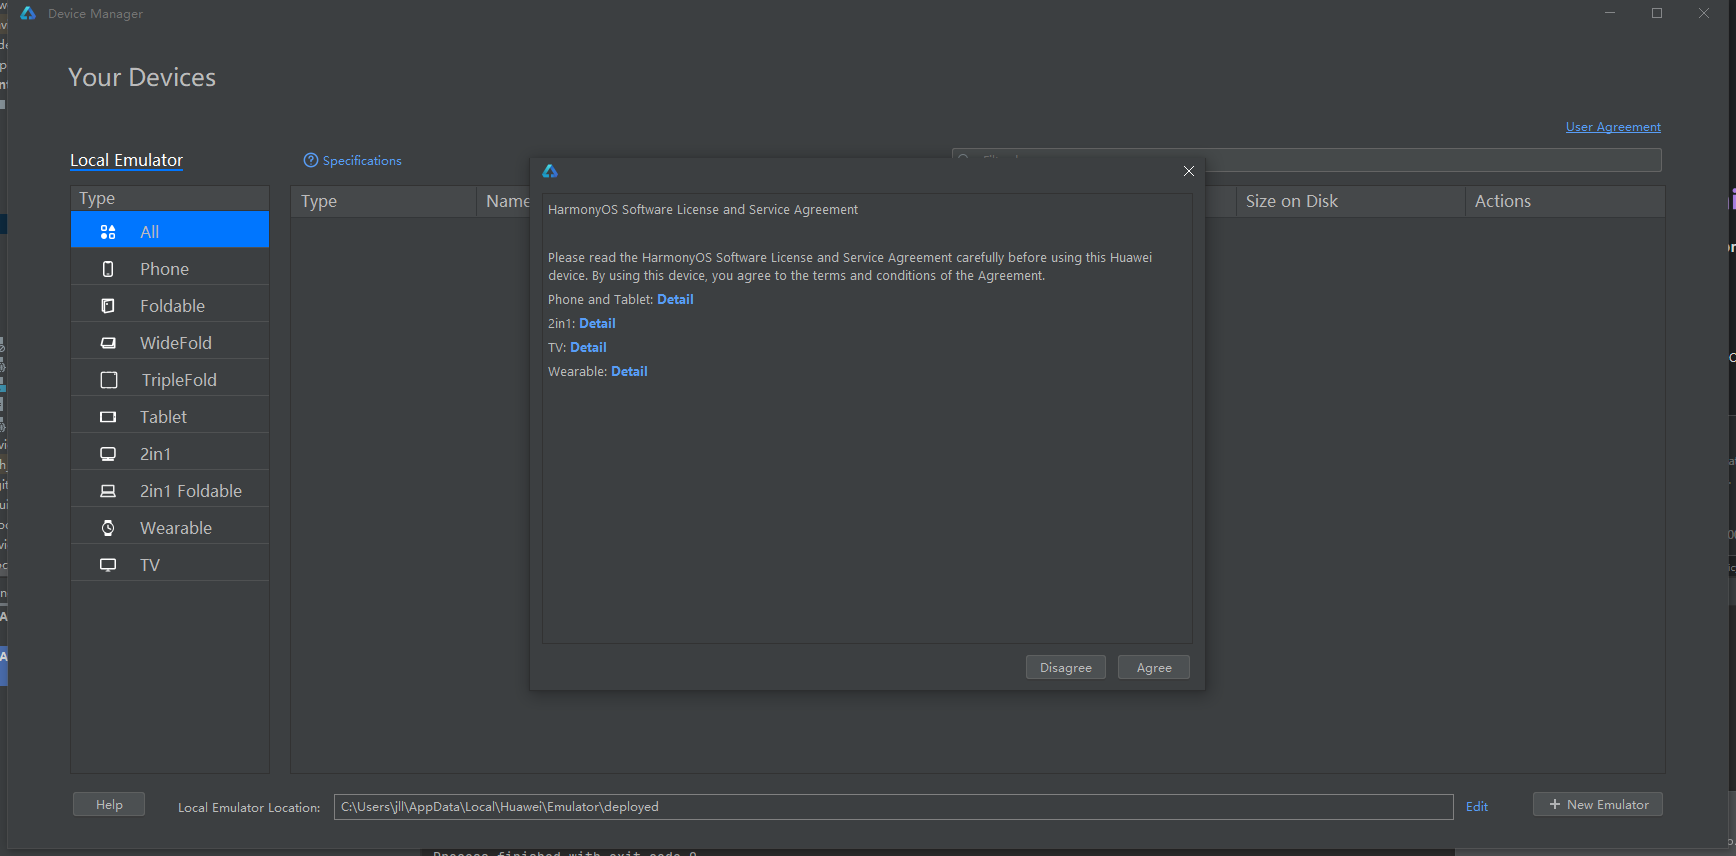Image resolution: width=1736 pixels, height=856 pixels.
Task: Select Tablet in the Type list
Action: [x=170, y=417]
